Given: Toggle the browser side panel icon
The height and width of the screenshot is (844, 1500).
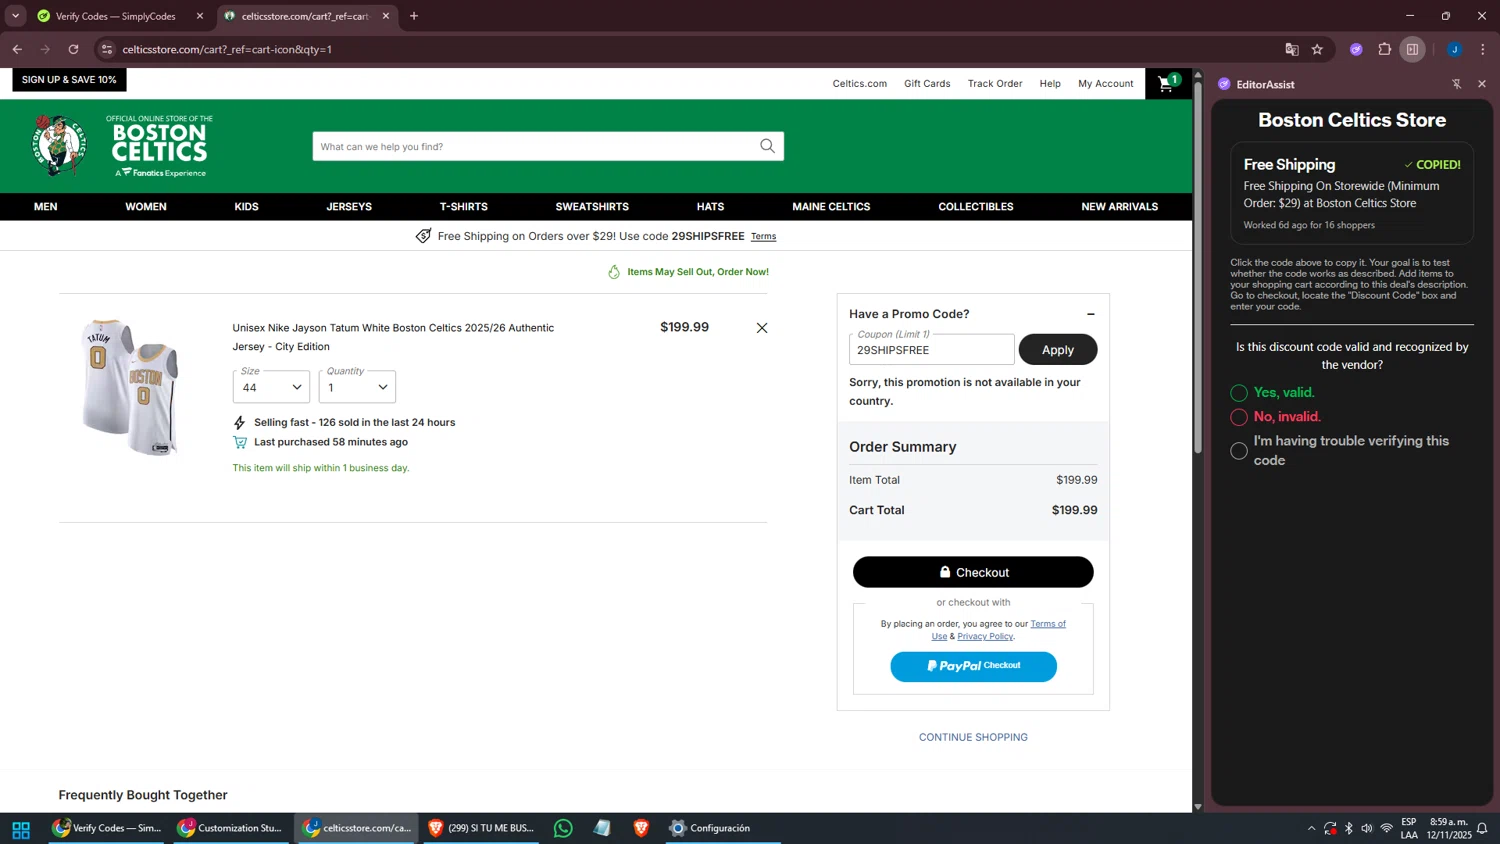Looking at the screenshot, I should click(1412, 49).
